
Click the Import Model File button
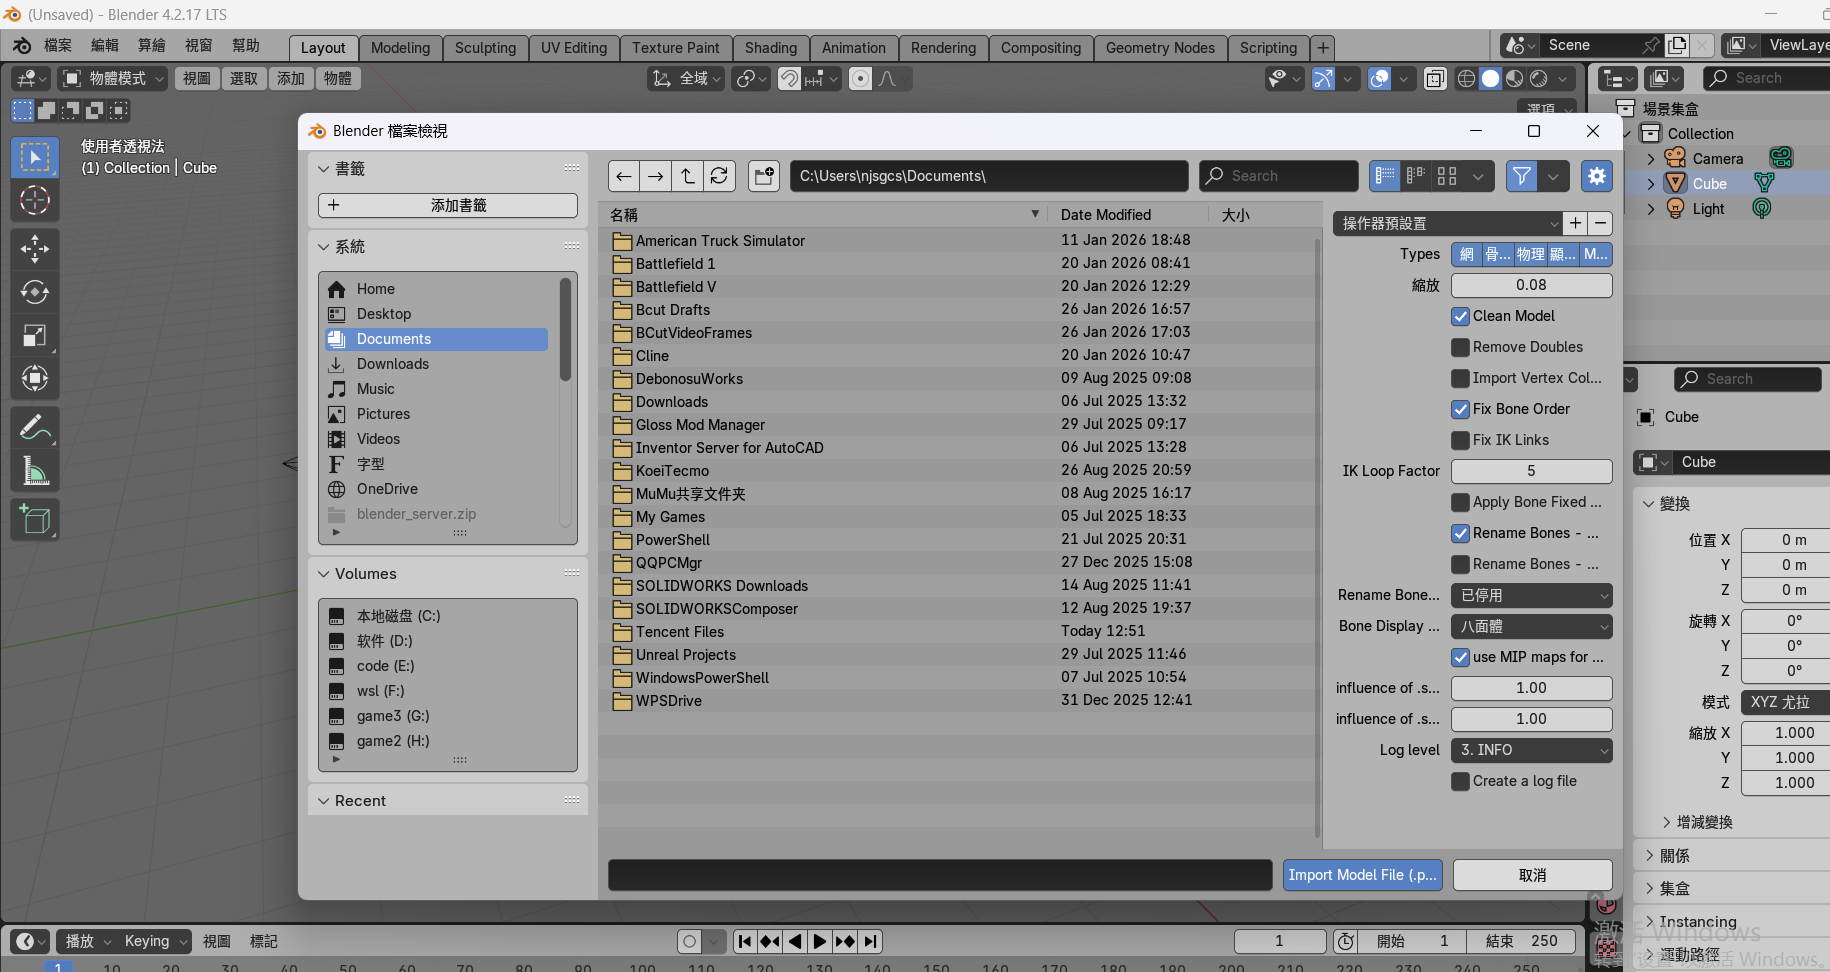(x=1362, y=875)
